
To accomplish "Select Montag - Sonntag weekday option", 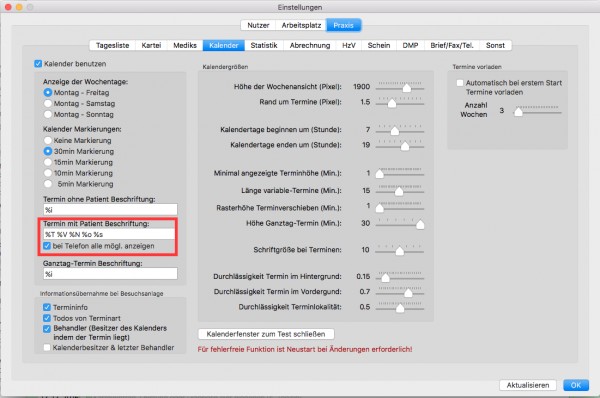I will click(48, 114).
